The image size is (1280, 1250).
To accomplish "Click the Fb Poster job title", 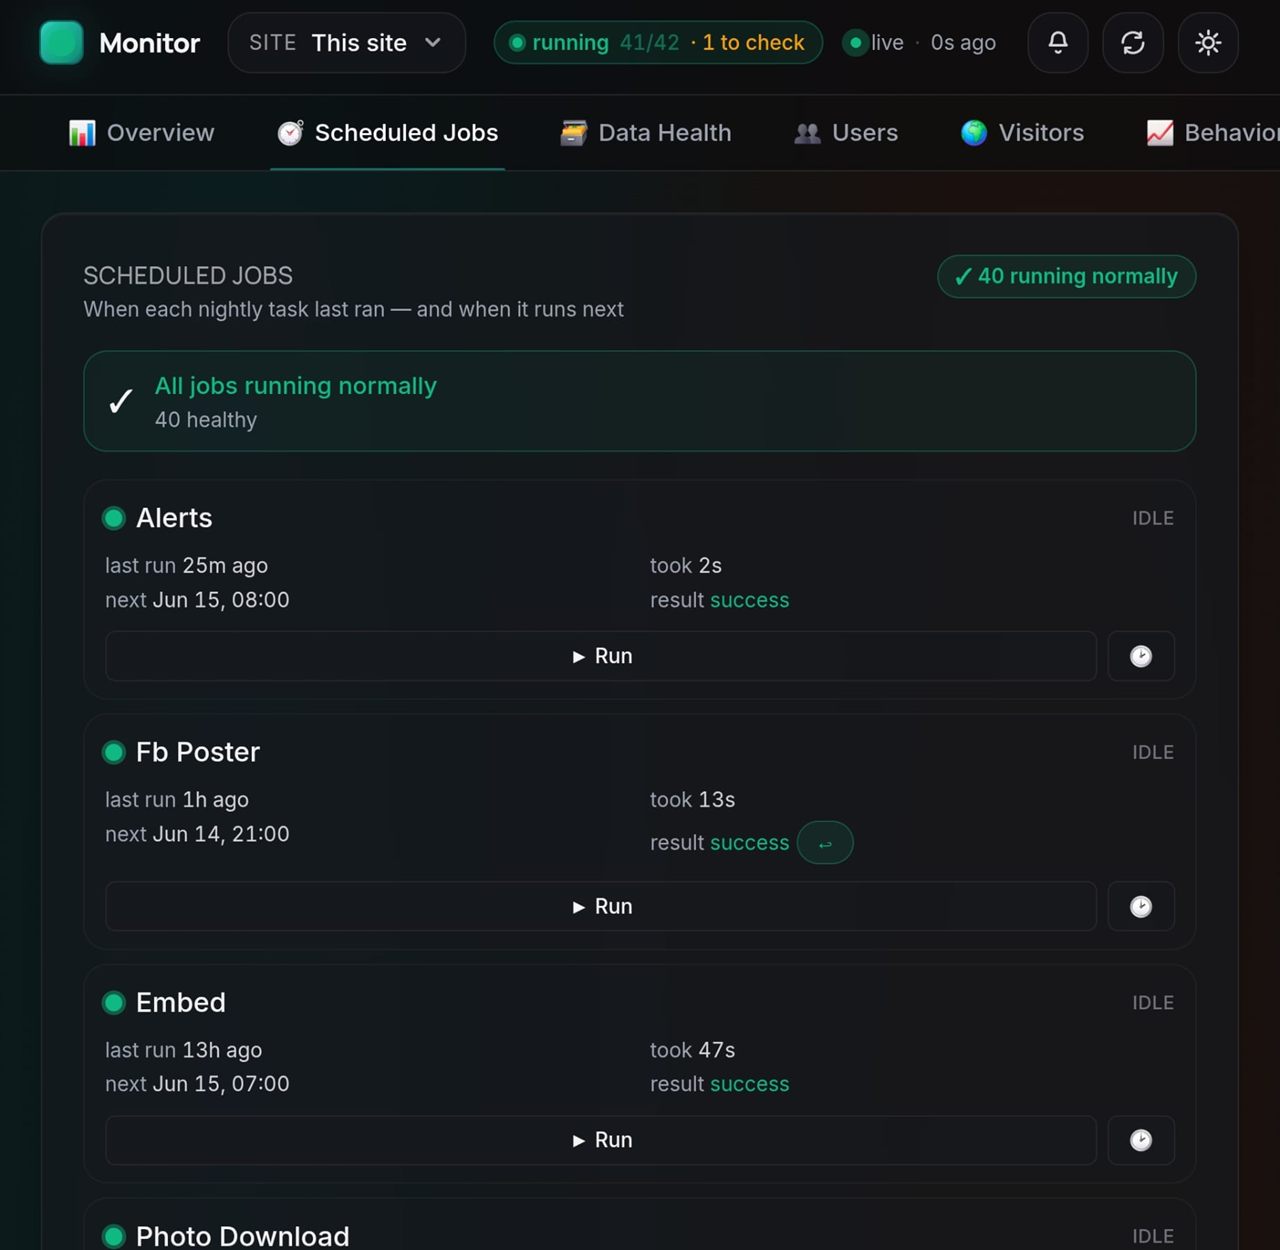I will tap(198, 752).
